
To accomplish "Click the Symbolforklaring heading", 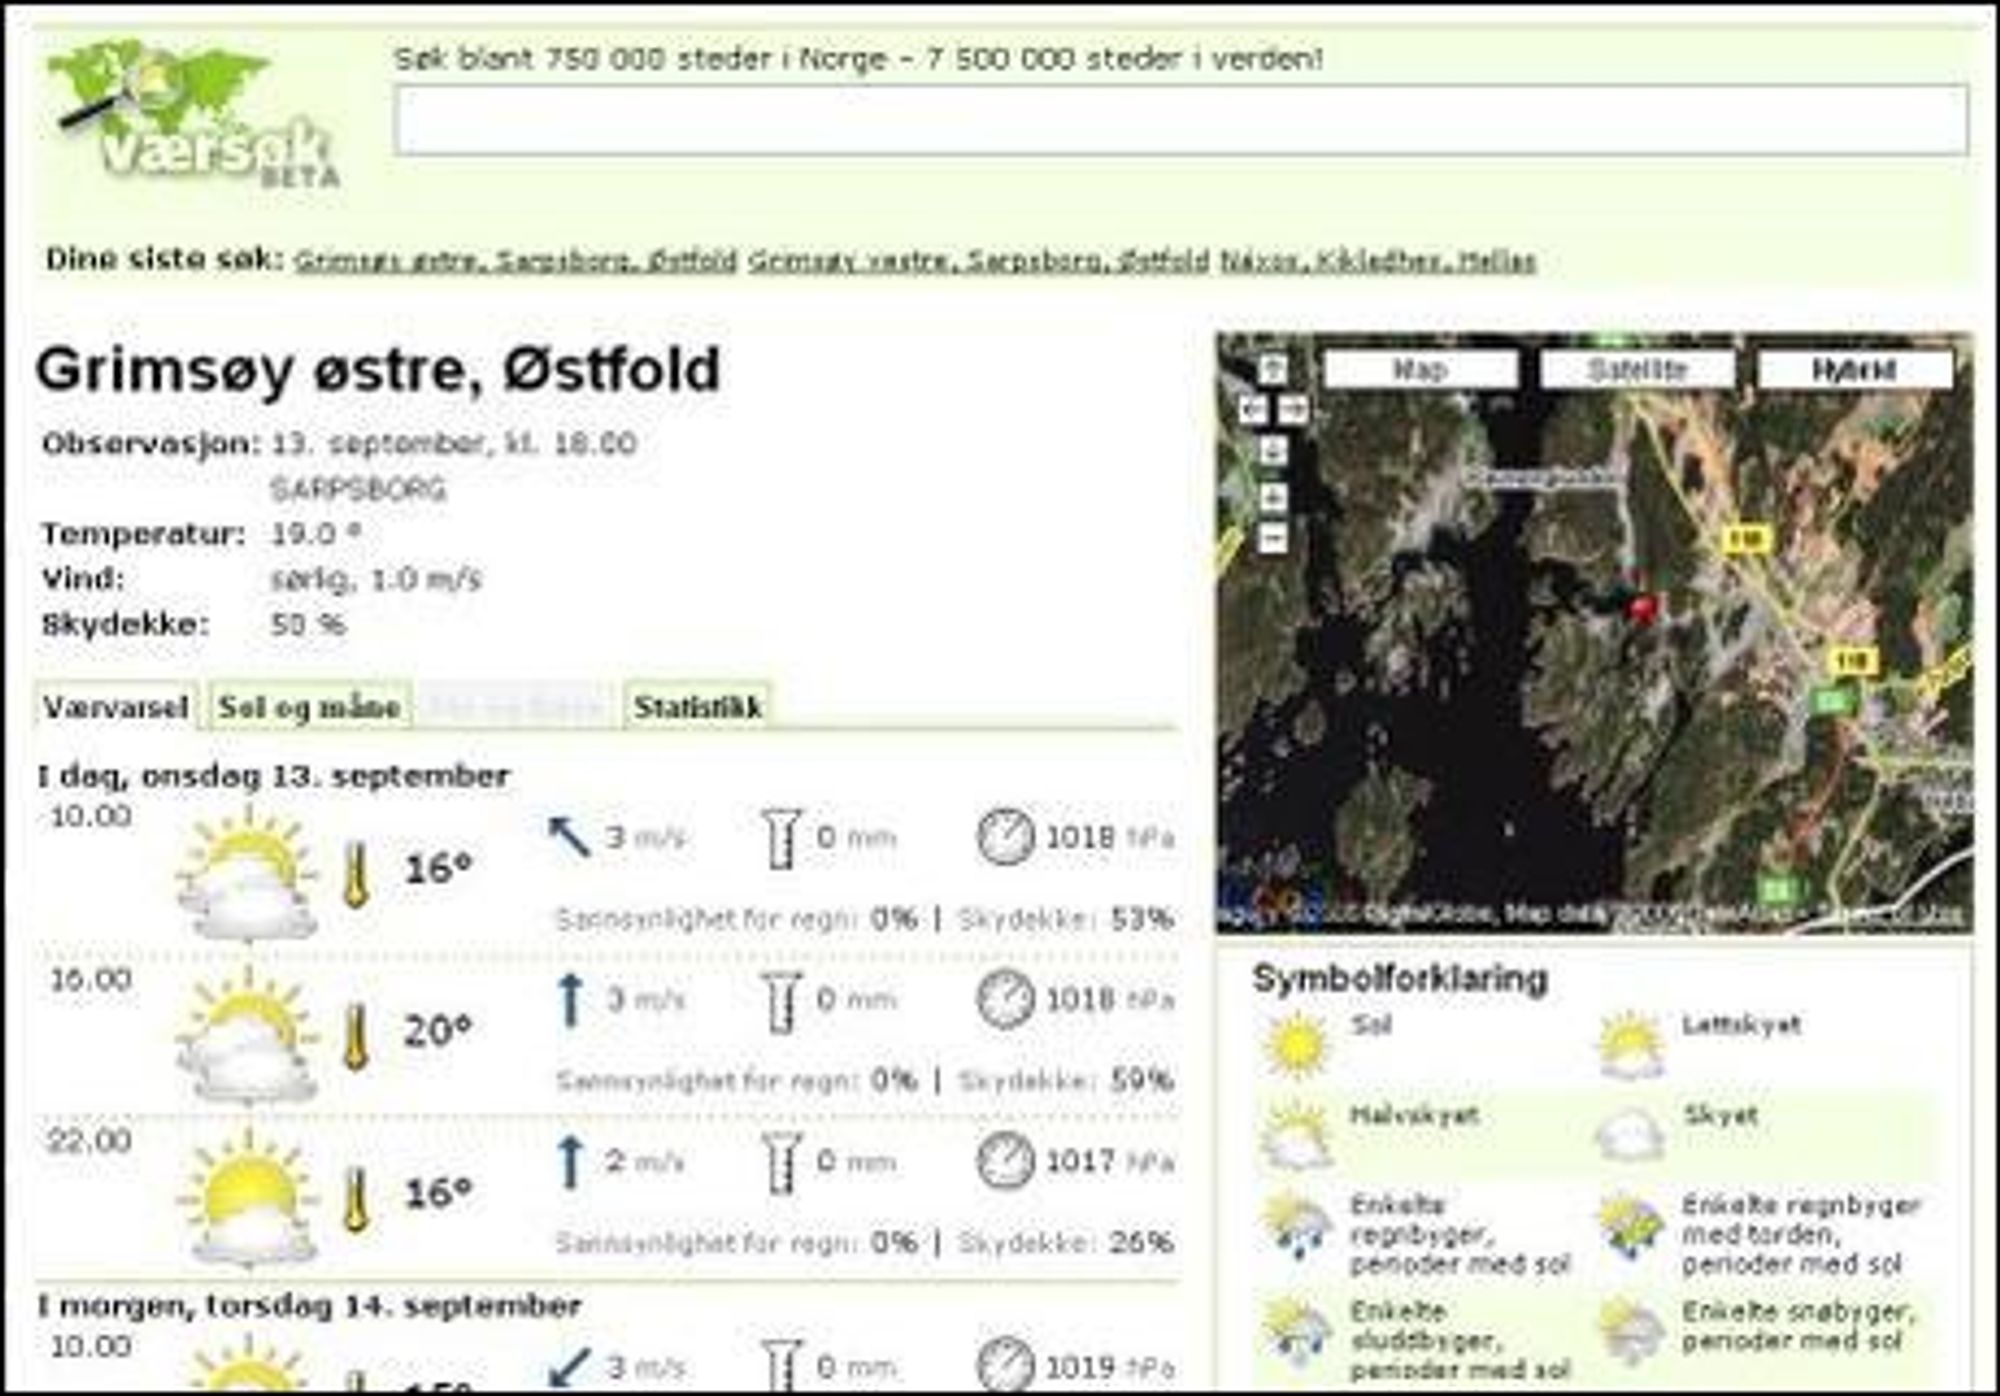I will tap(1400, 978).
